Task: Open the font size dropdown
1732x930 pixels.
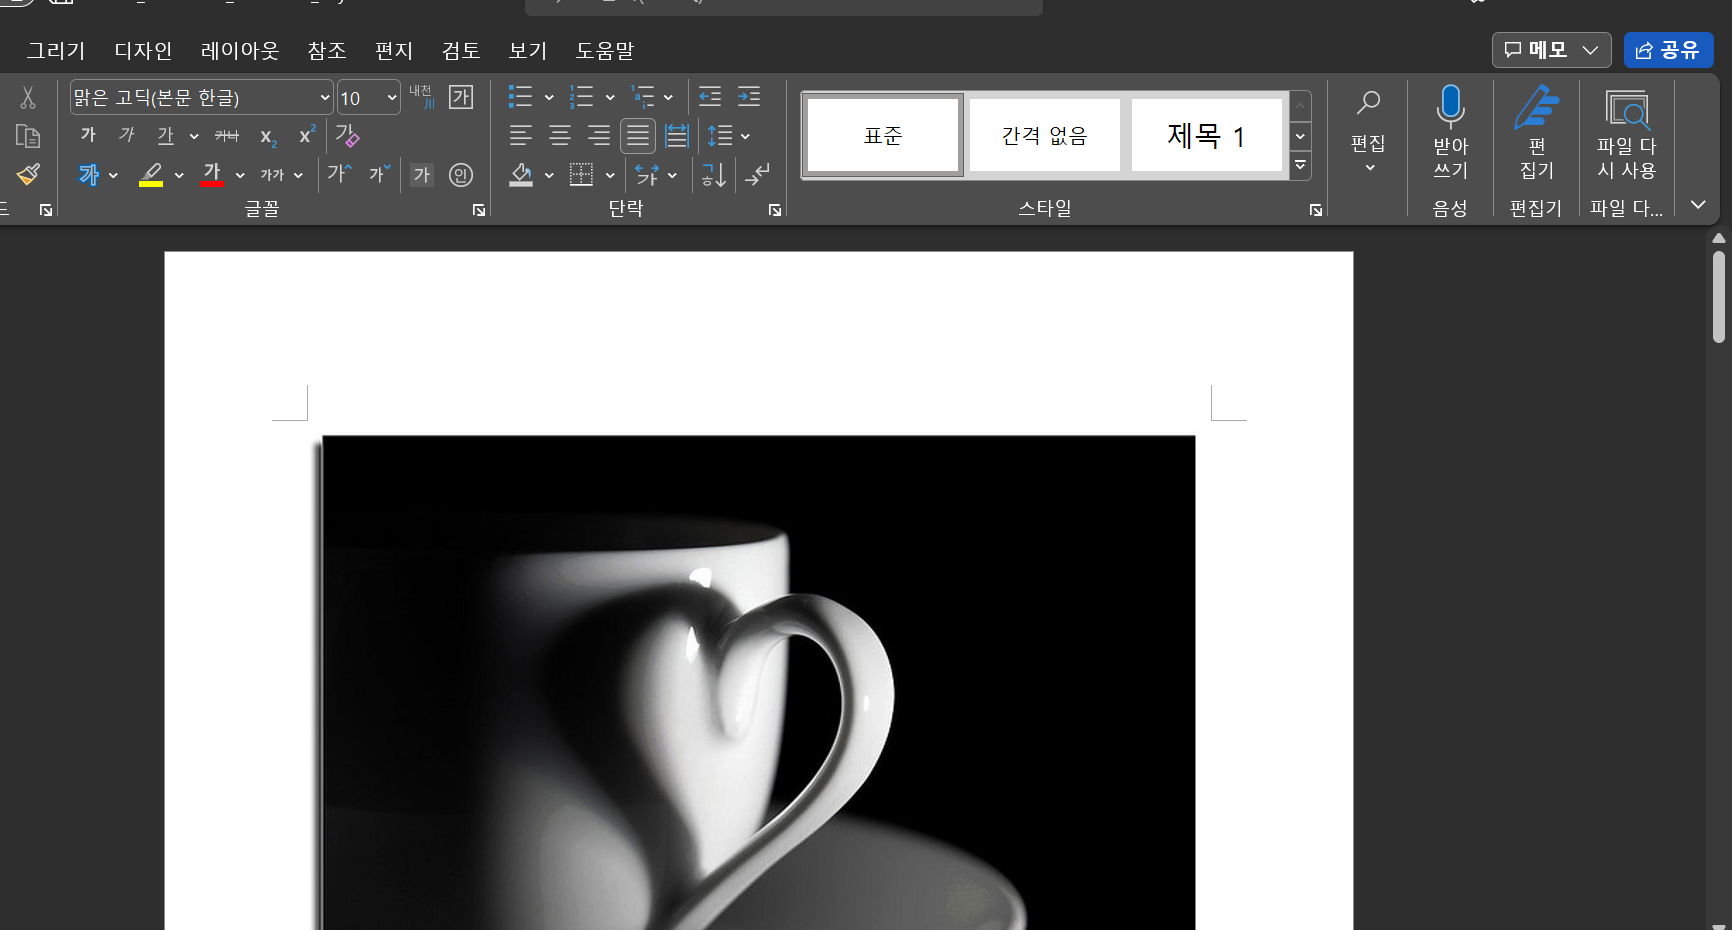Action: 392,98
